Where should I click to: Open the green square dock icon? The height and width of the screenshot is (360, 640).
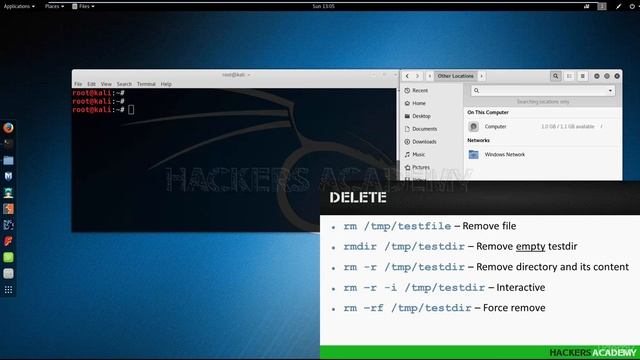(x=8, y=257)
